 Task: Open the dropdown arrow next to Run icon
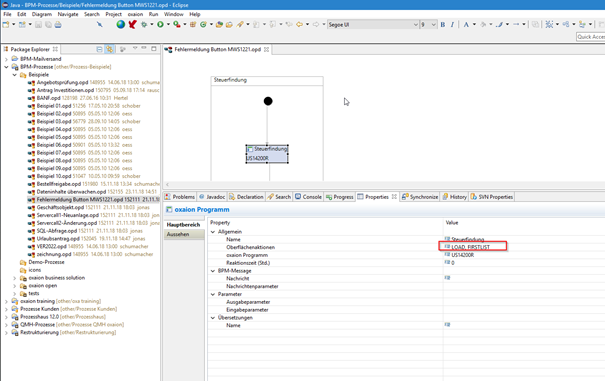(x=168, y=24)
